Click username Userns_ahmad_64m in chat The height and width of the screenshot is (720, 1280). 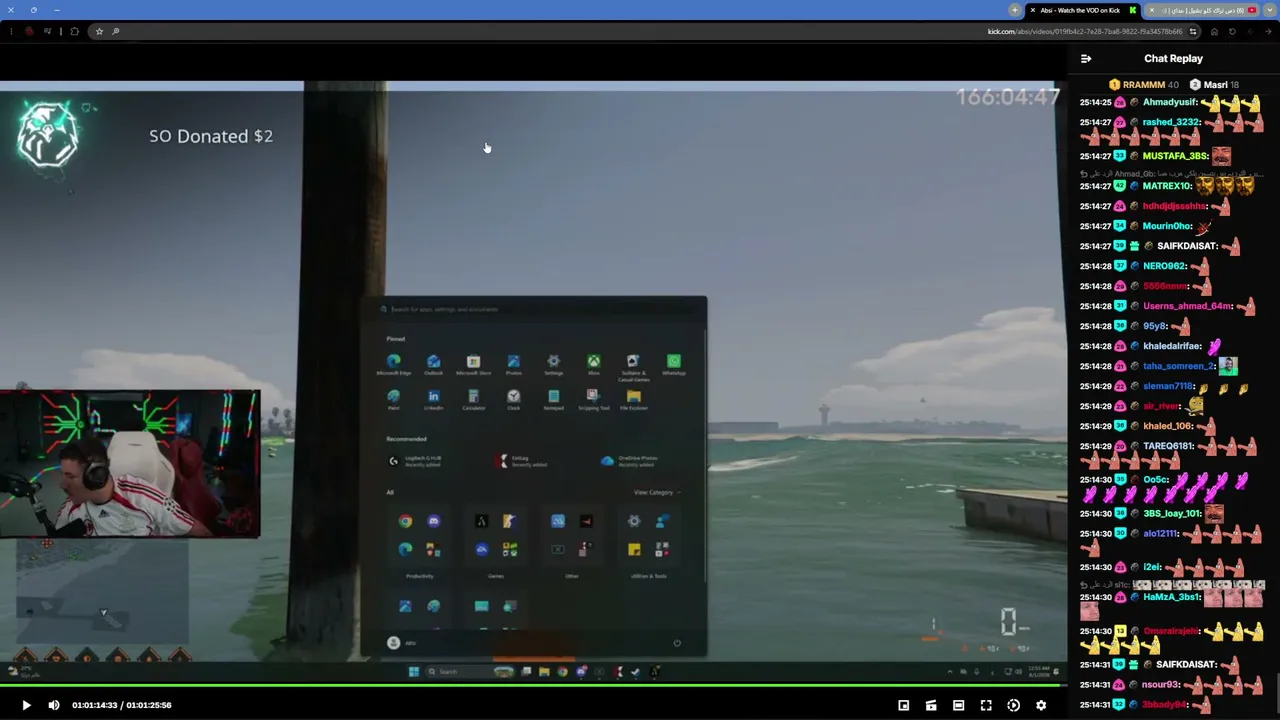[1188, 306]
